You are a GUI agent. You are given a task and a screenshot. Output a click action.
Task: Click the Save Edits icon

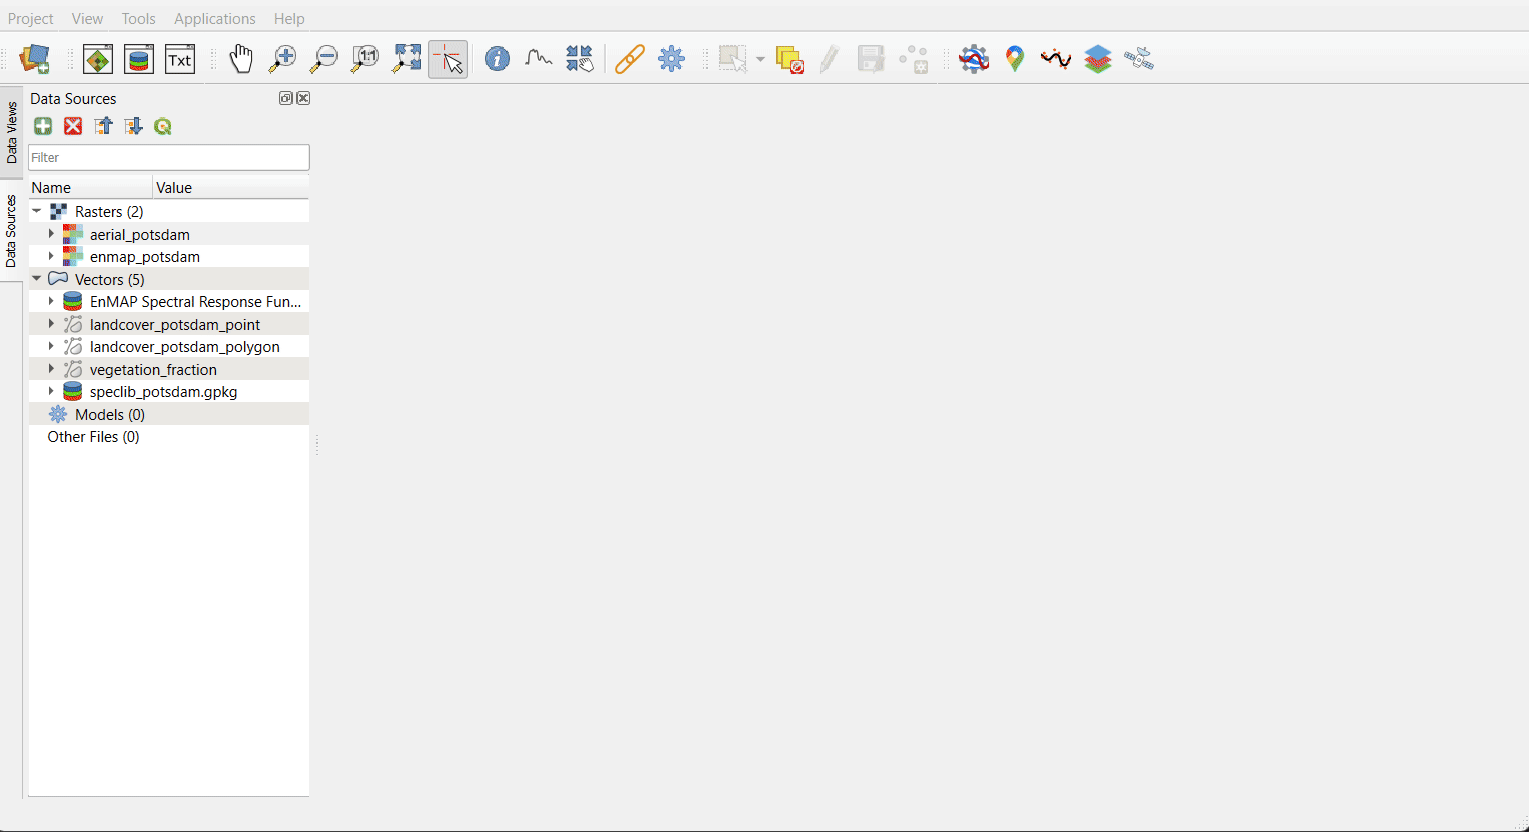pos(871,60)
